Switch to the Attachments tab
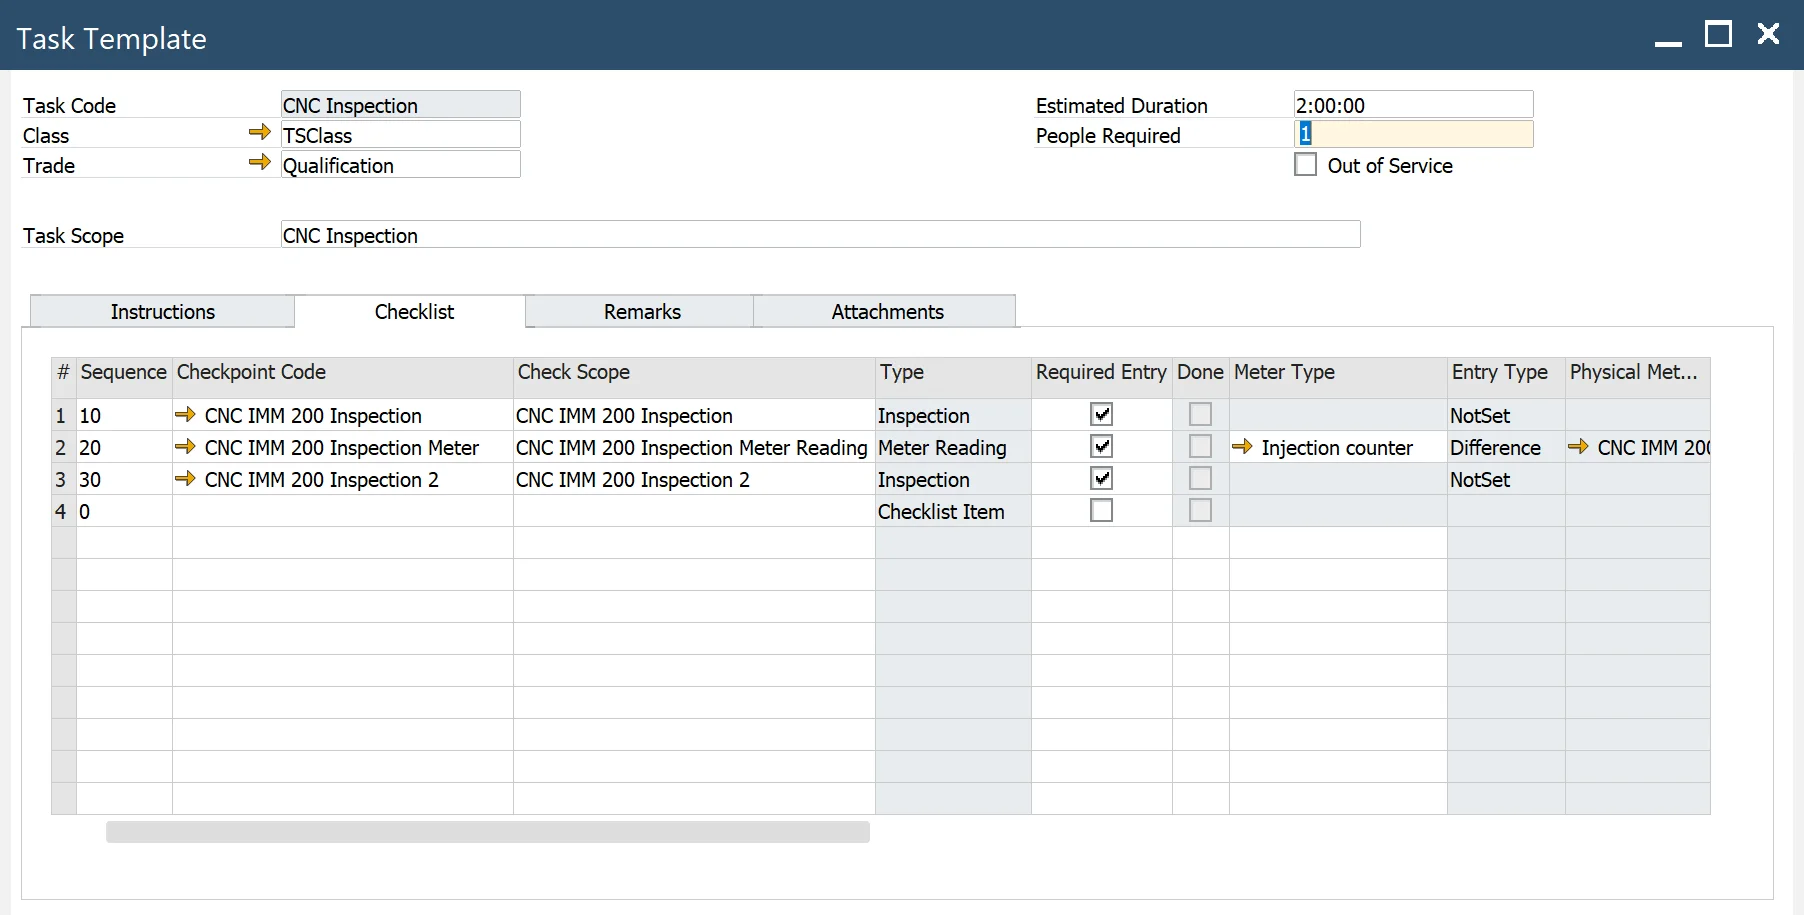 886,311
